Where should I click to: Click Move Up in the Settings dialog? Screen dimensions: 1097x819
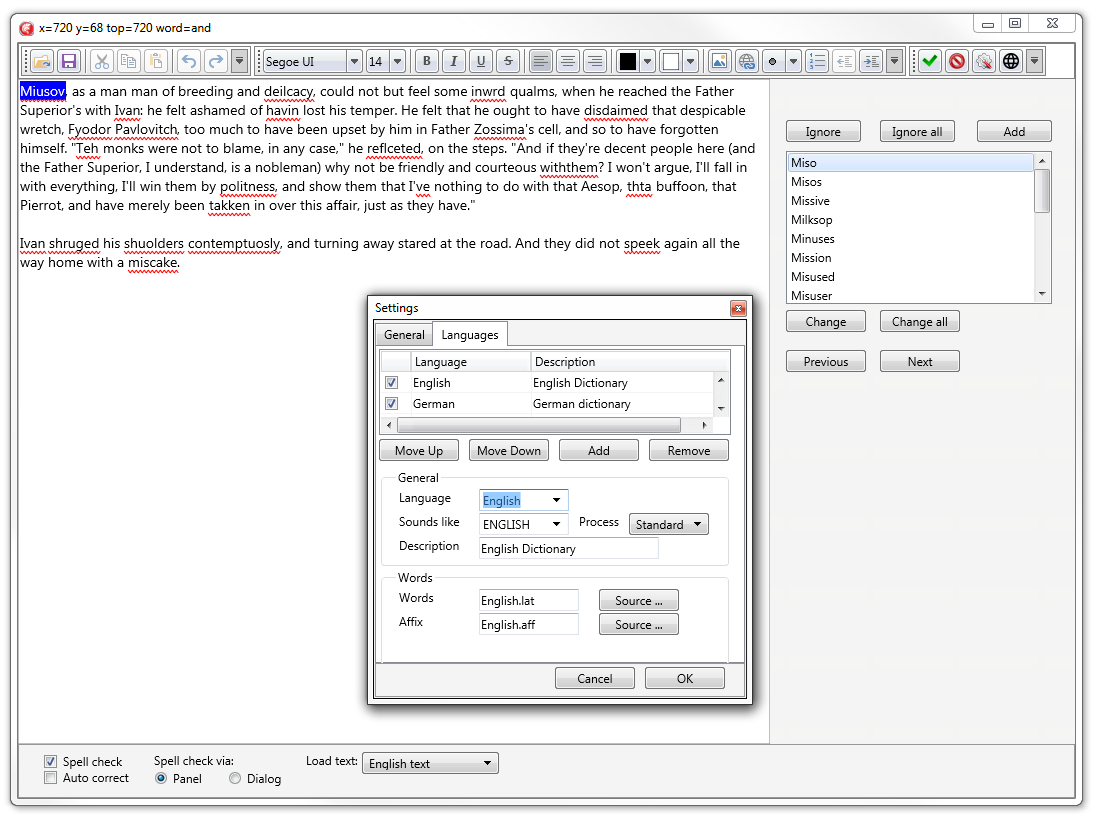click(419, 450)
